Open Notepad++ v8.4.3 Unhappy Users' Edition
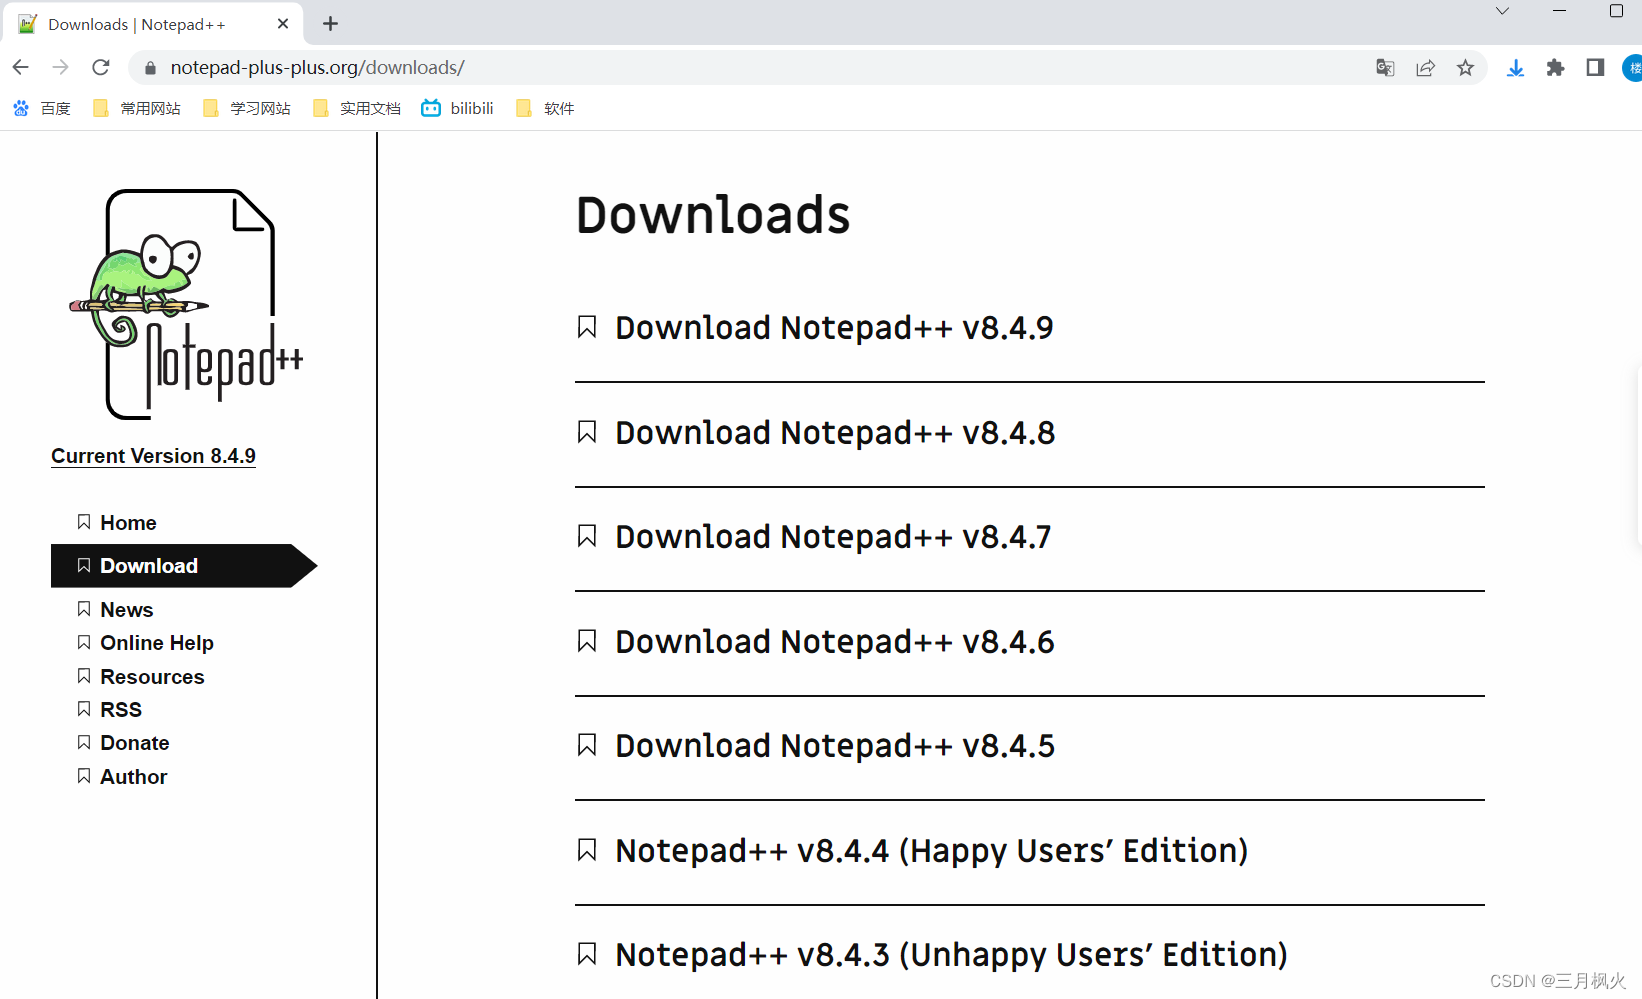Viewport: 1642px width, 999px height. (951, 955)
